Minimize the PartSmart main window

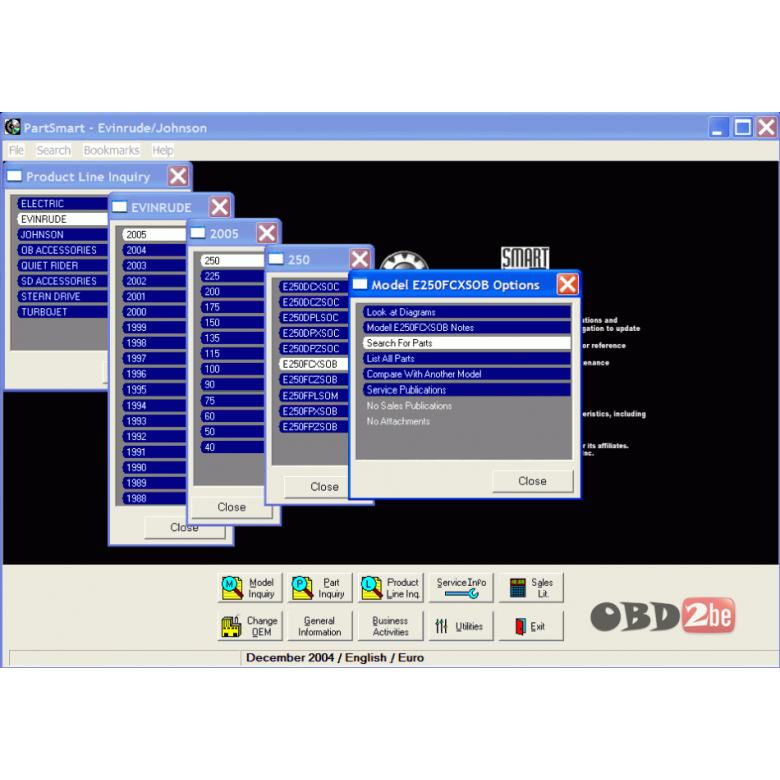coord(718,127)
